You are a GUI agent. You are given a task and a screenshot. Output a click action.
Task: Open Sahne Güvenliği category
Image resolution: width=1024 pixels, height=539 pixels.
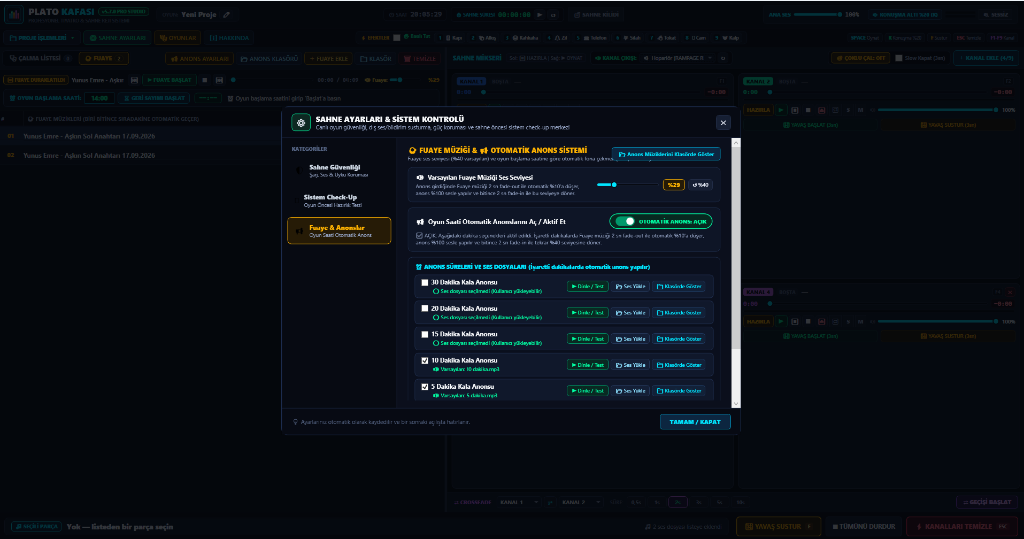[x=339, y=171]
